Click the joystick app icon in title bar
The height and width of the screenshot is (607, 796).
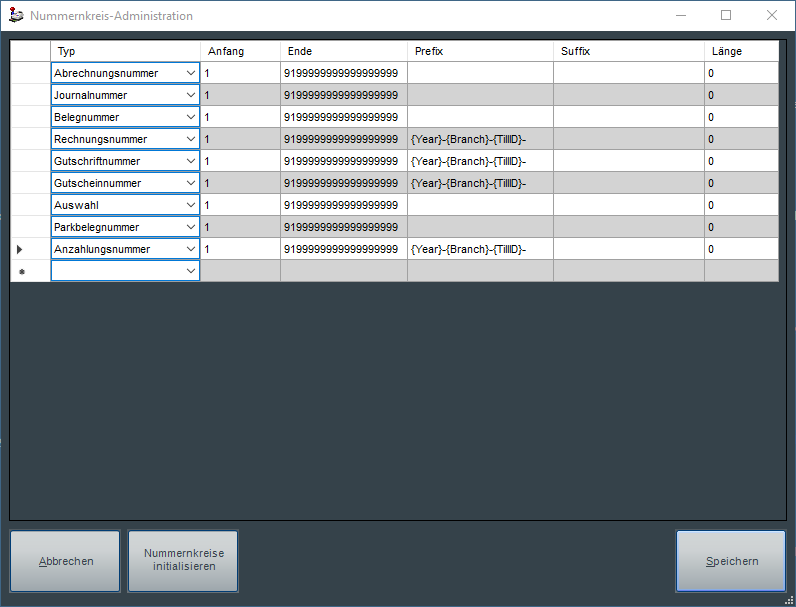[17, 16]
